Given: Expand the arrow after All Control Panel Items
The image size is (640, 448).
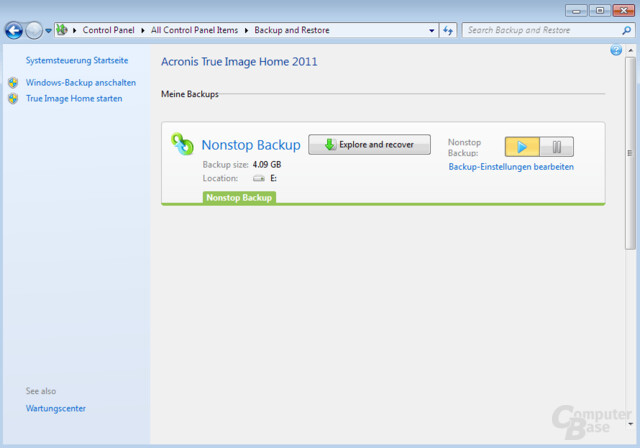Looking at the screenshot, I should (246, 30).
